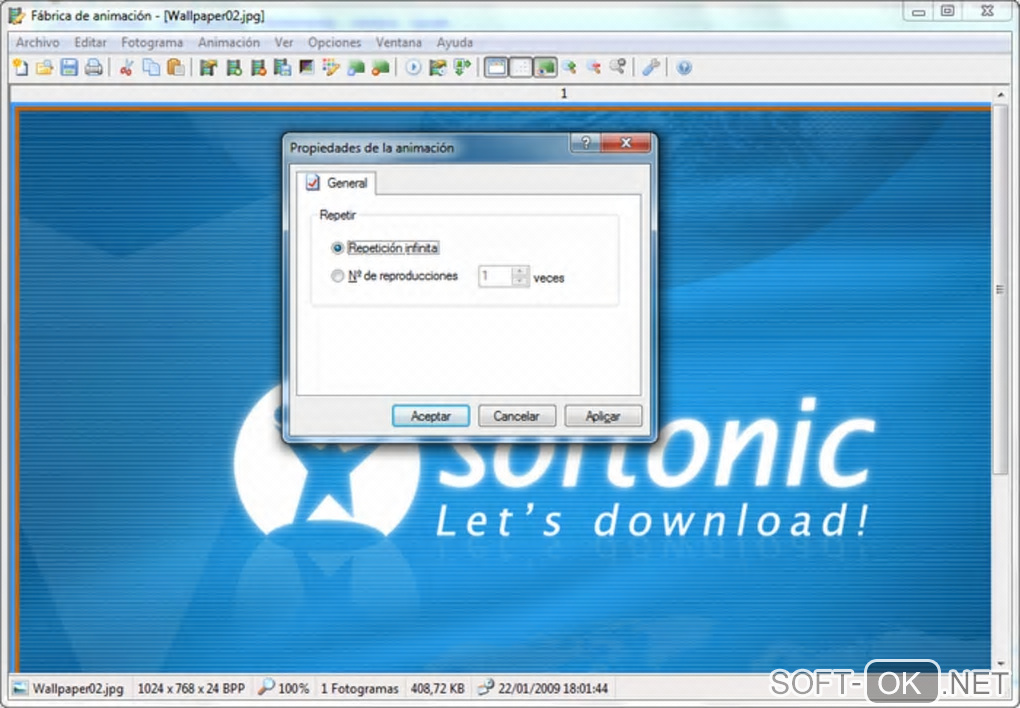The width and height of the screenshot is (1020, 708).
Task: Click the filmstrip icon with green badge
Action: 234,67
